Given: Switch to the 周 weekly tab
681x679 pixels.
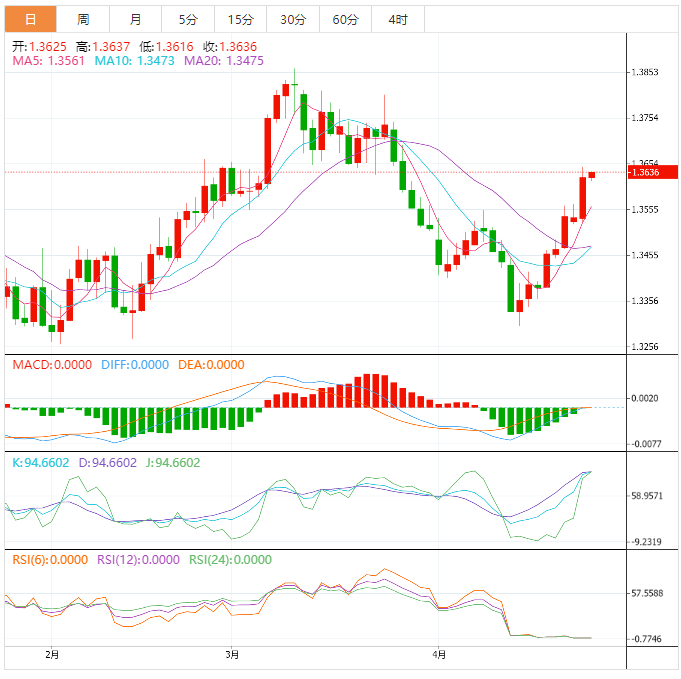Looking at the screenshot, I should pos(83,19).
